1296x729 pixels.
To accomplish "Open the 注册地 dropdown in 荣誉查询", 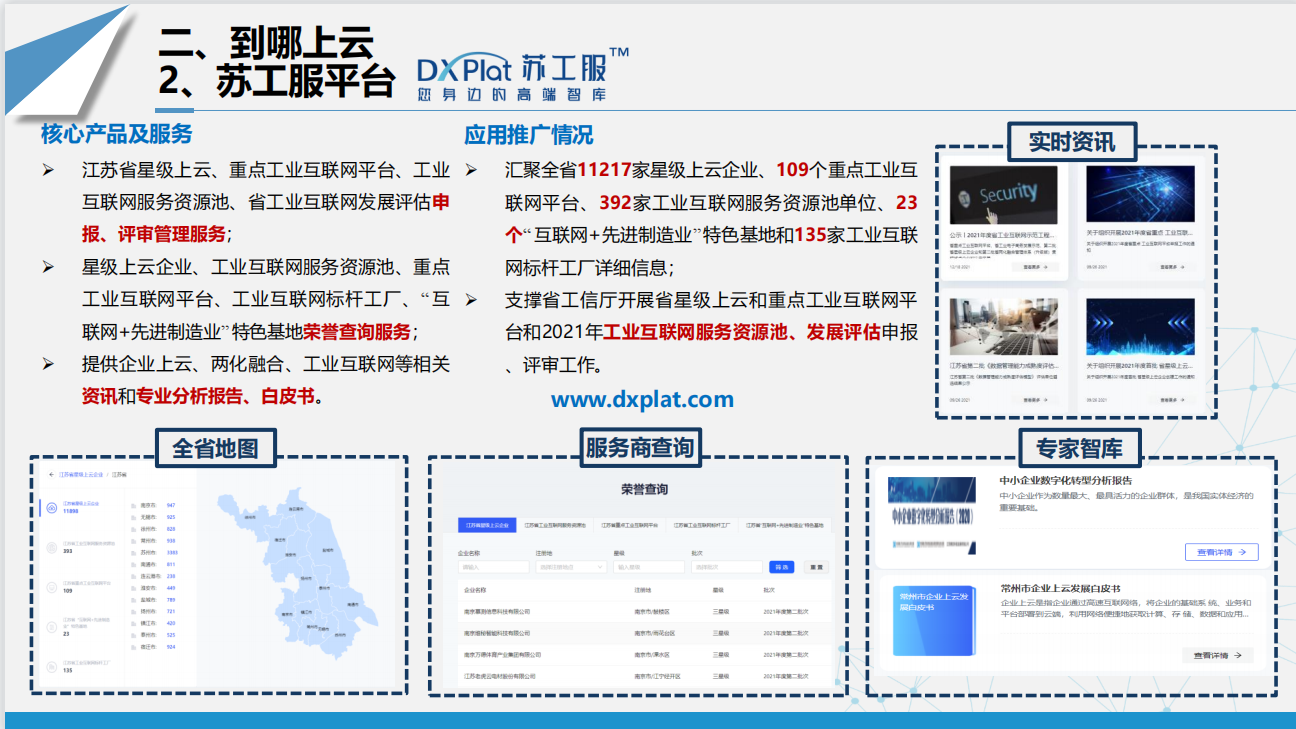I will [x=571, y=567].
